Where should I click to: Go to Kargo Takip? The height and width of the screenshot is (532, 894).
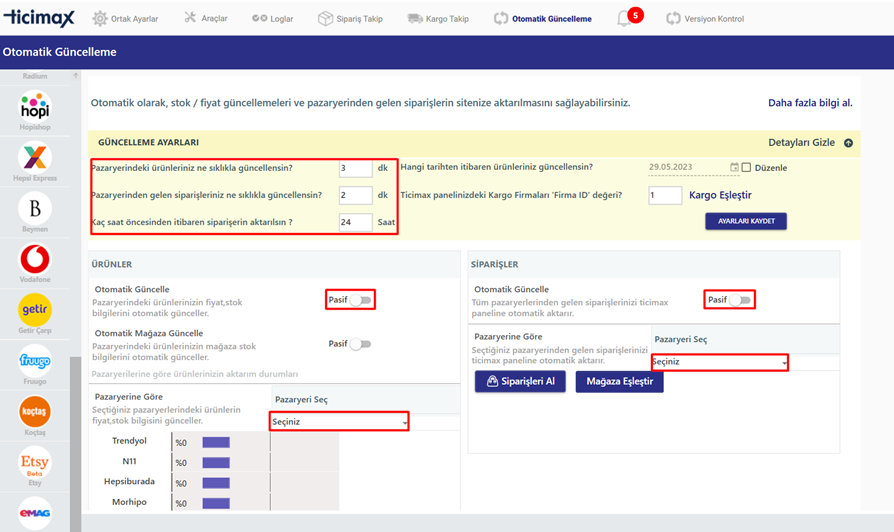coord(438,18)
